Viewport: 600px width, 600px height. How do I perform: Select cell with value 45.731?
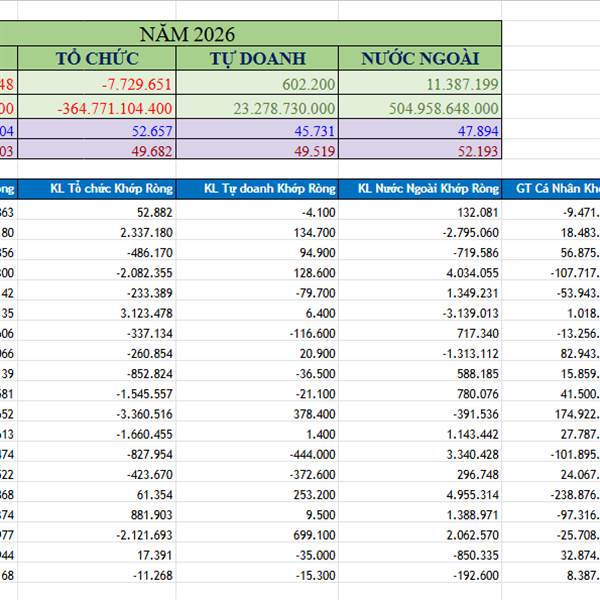tap(257, 129)
